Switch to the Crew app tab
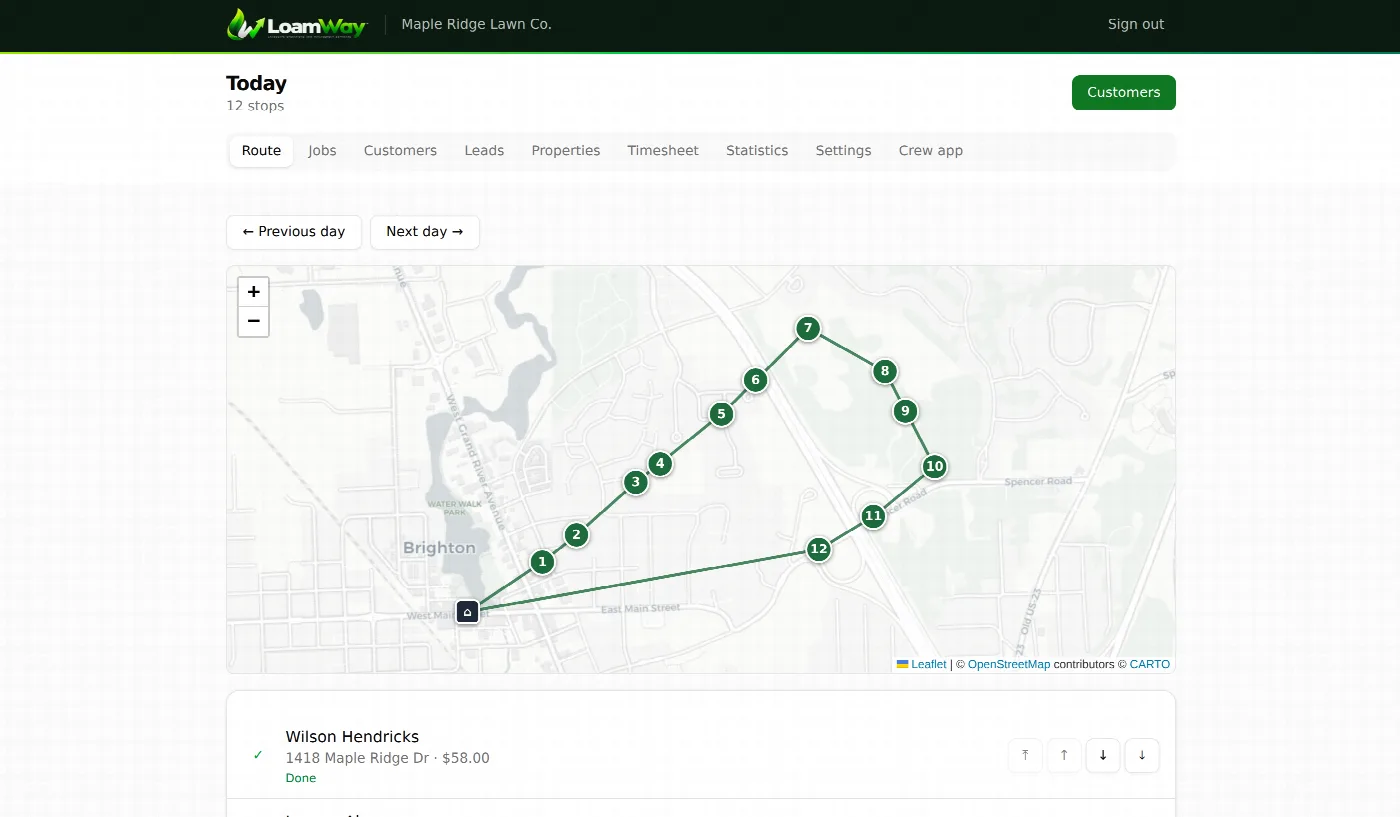Screen dimensions: 1400x817 [931, 151]
